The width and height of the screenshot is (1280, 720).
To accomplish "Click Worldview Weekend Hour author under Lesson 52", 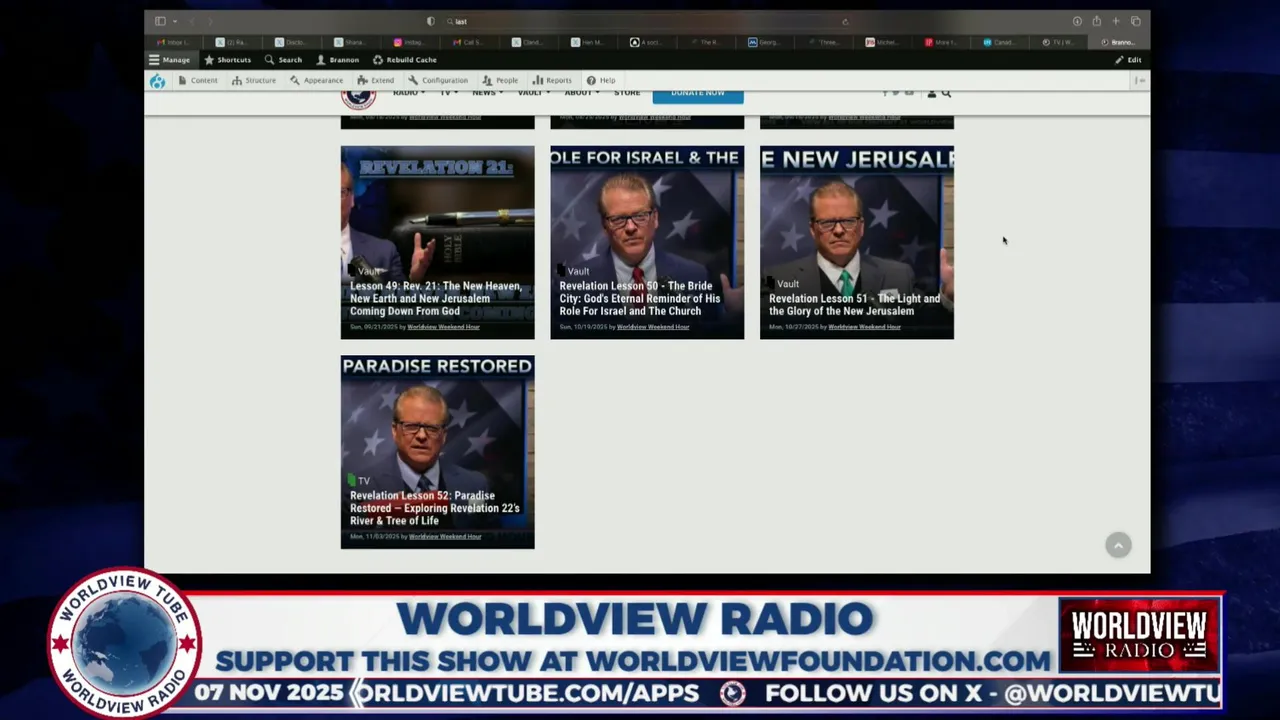I will [445, 537].
